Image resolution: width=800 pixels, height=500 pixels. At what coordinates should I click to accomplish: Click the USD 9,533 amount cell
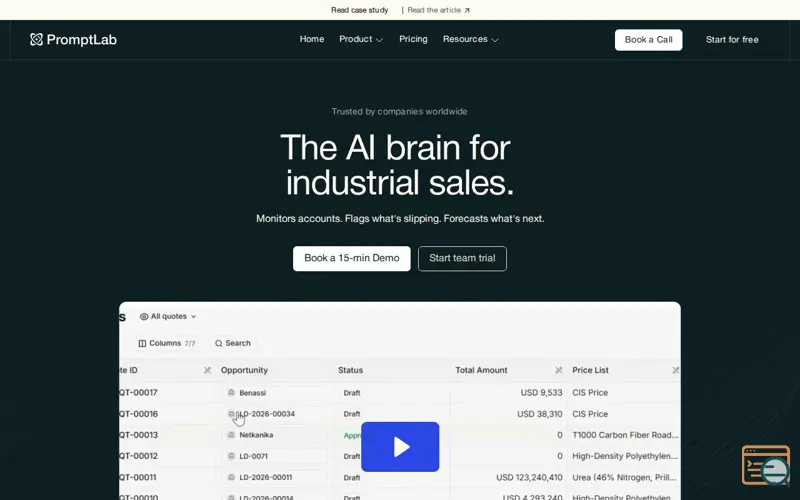tap(541, 393)
